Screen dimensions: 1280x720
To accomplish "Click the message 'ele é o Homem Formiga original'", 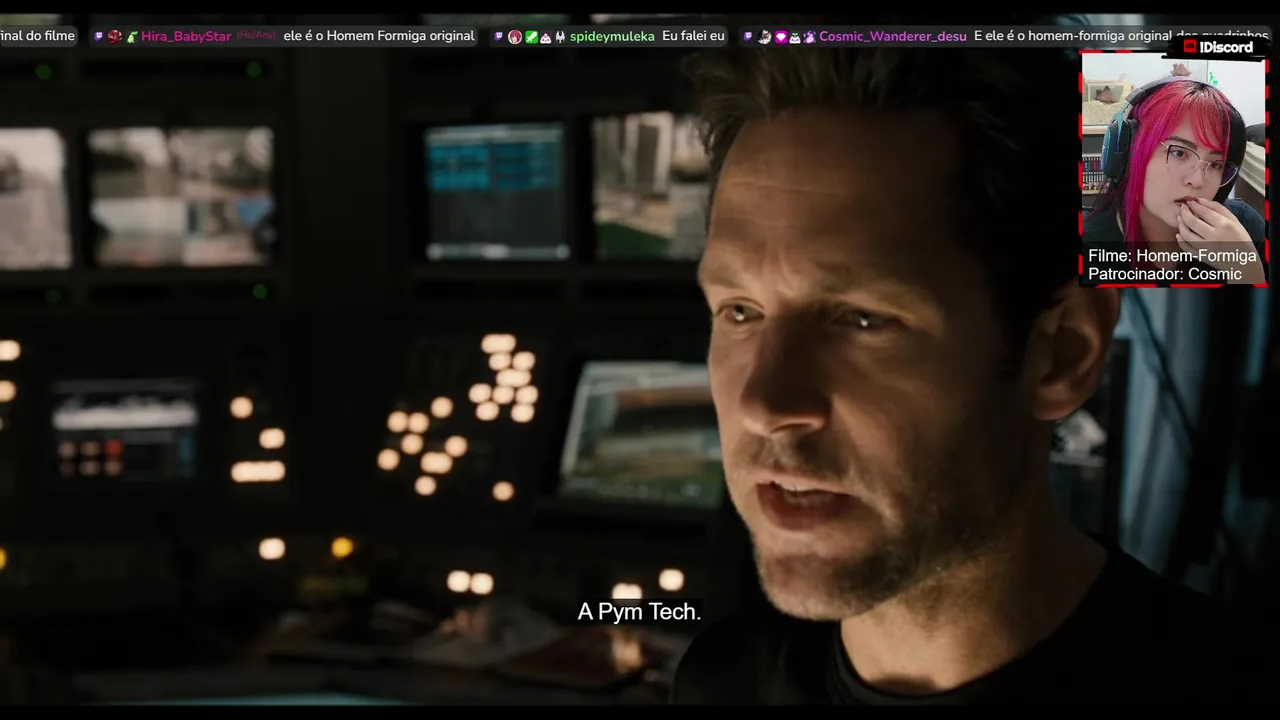I will click(379, 36).
